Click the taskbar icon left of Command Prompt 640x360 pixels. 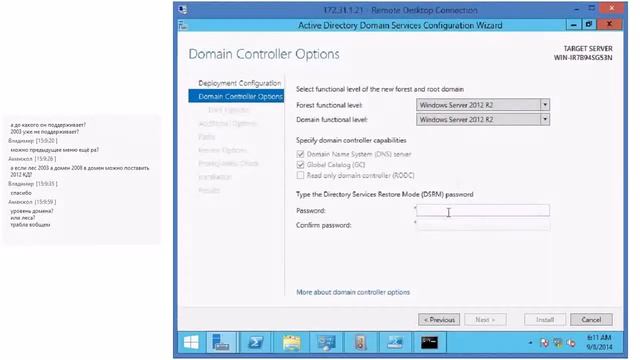pyautogui.click(x=395, y=342)
